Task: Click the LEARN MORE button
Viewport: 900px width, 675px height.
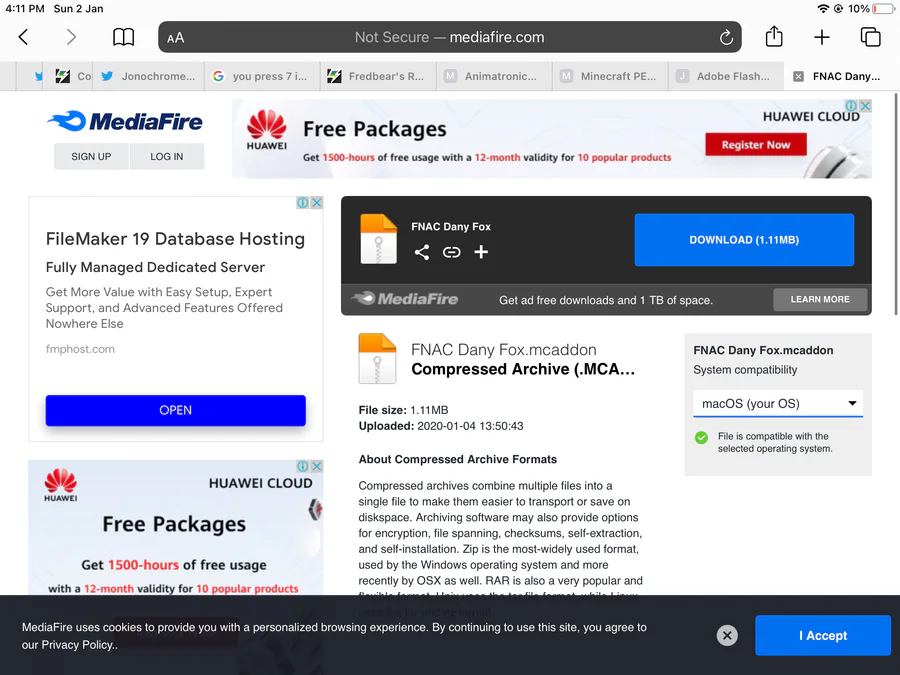Action: pos(820,299)
